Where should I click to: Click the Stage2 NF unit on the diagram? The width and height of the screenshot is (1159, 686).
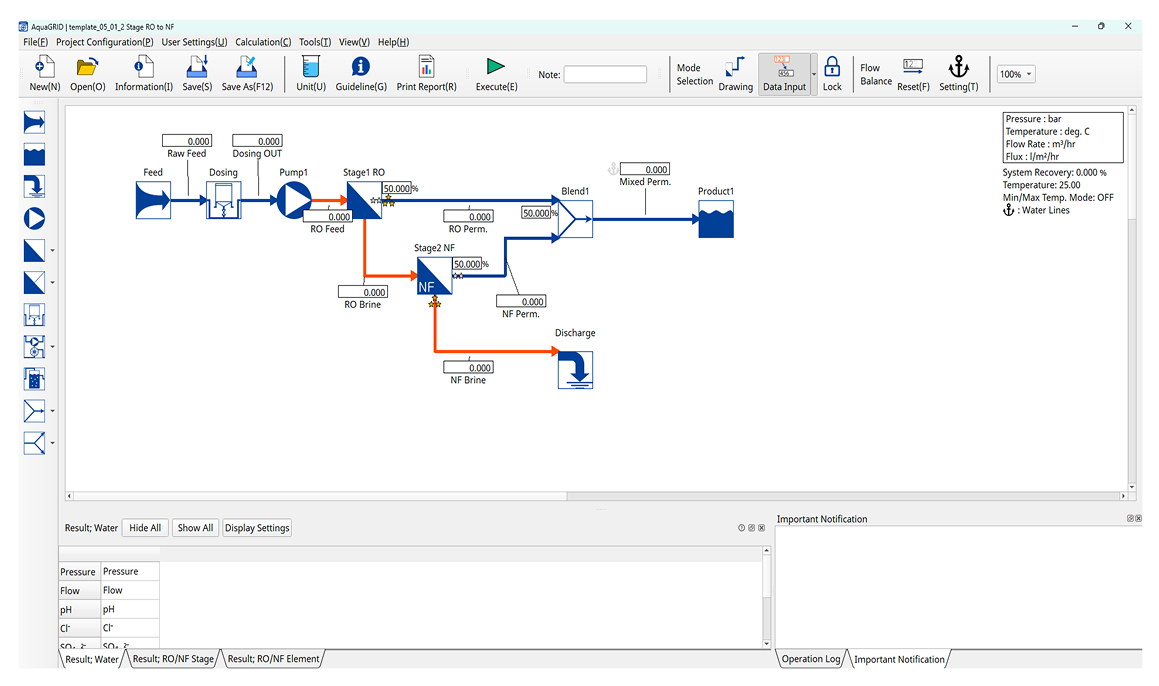point(434,277)
